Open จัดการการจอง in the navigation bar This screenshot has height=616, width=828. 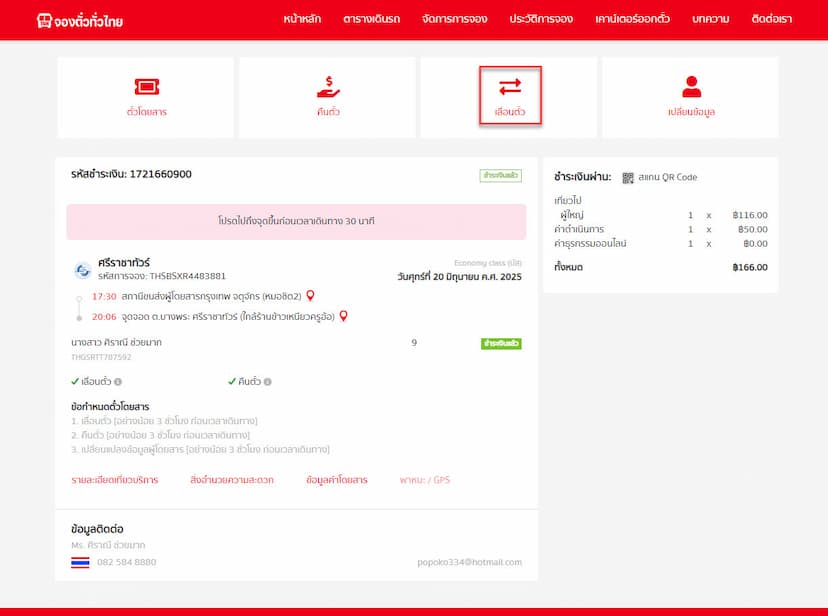point(455,20)
